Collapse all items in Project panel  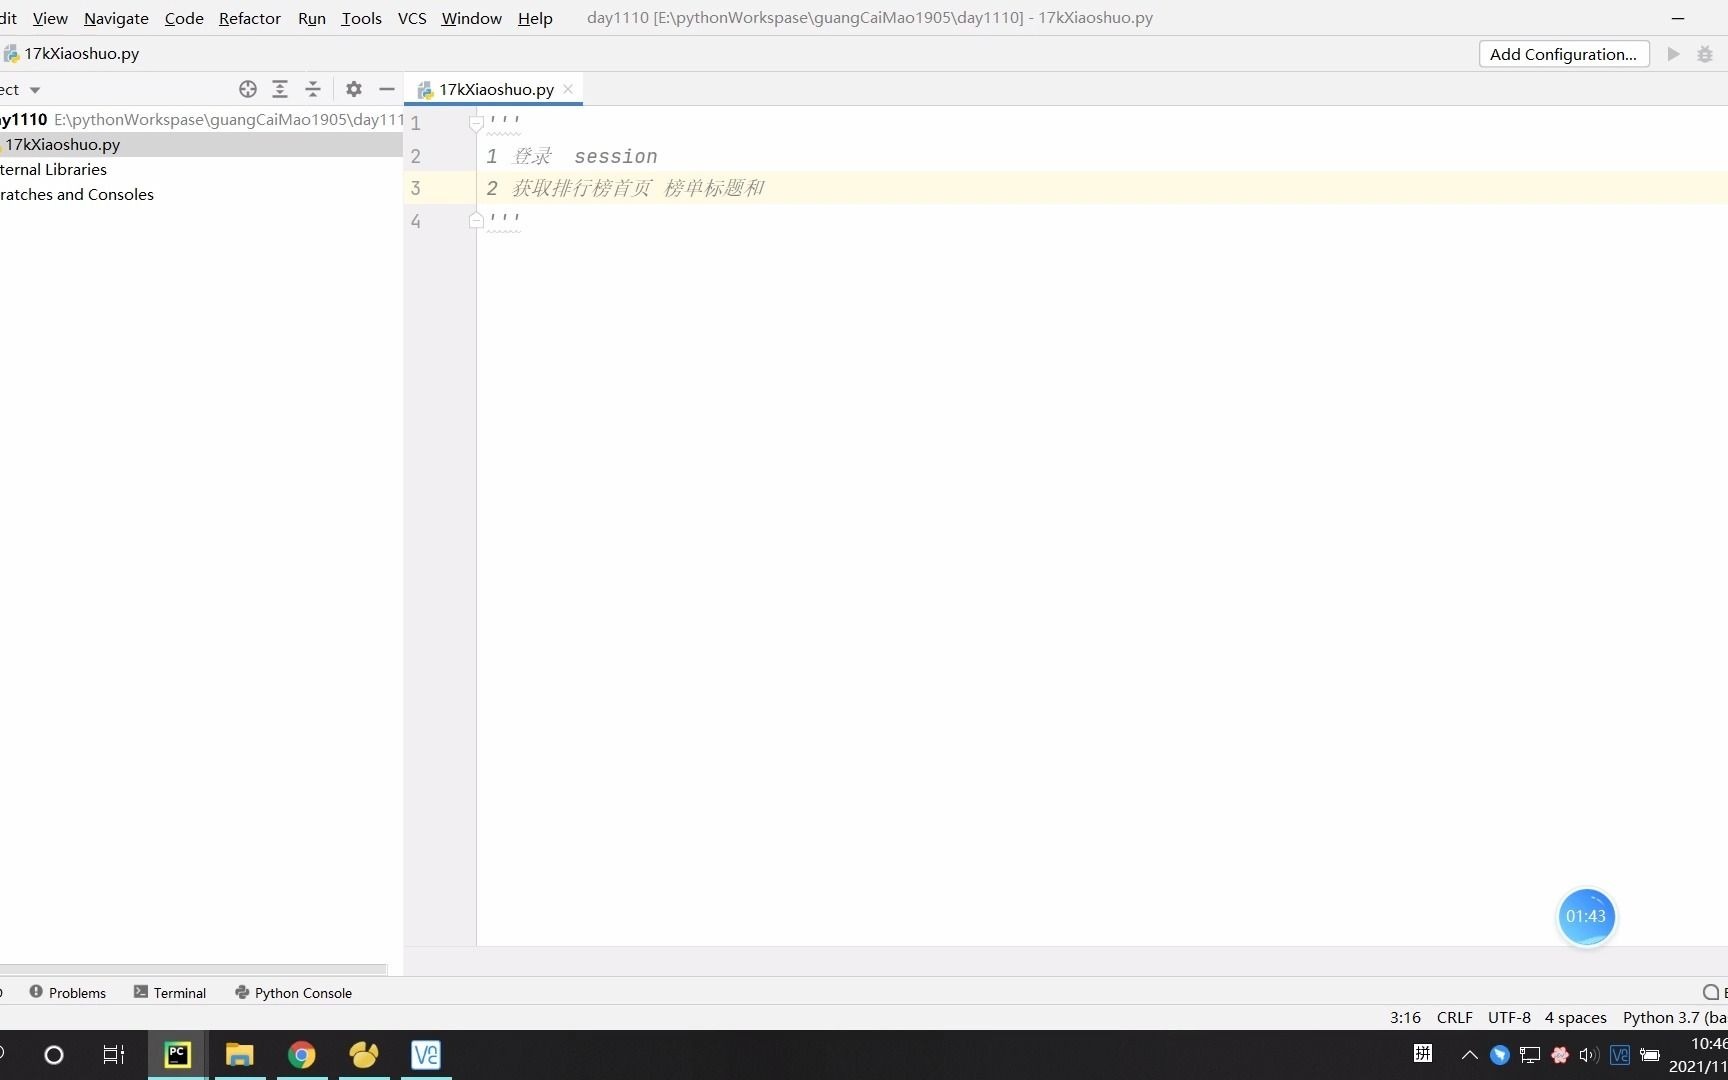313,89
